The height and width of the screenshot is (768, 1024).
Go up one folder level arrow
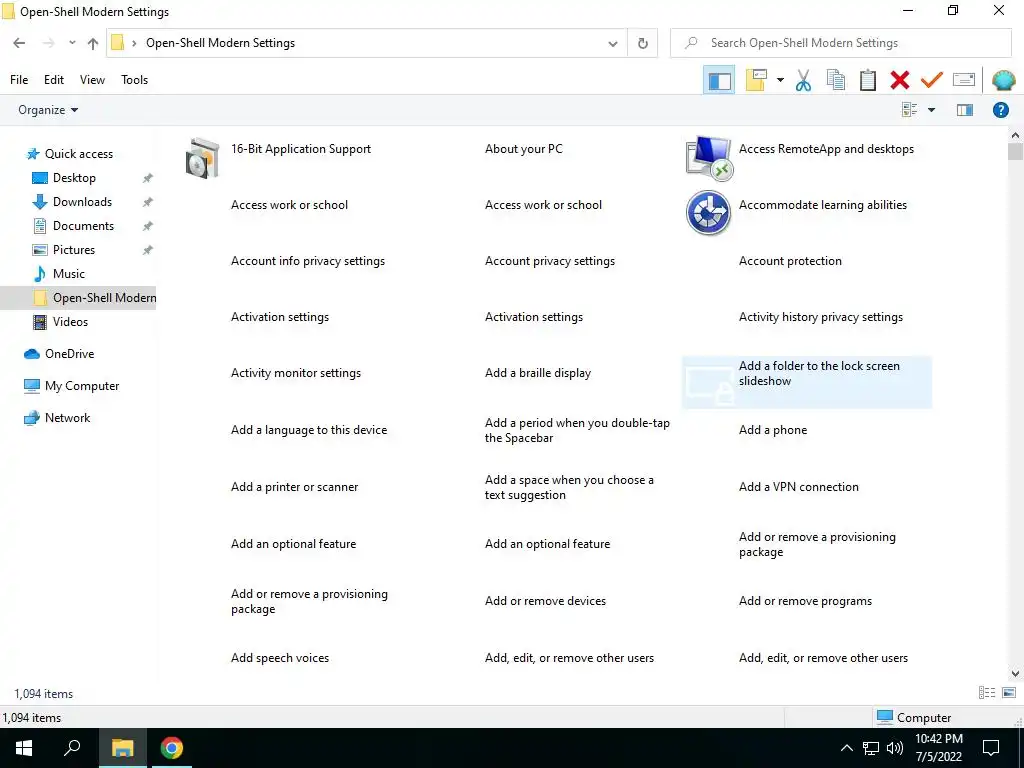click(x=93, y=43)
